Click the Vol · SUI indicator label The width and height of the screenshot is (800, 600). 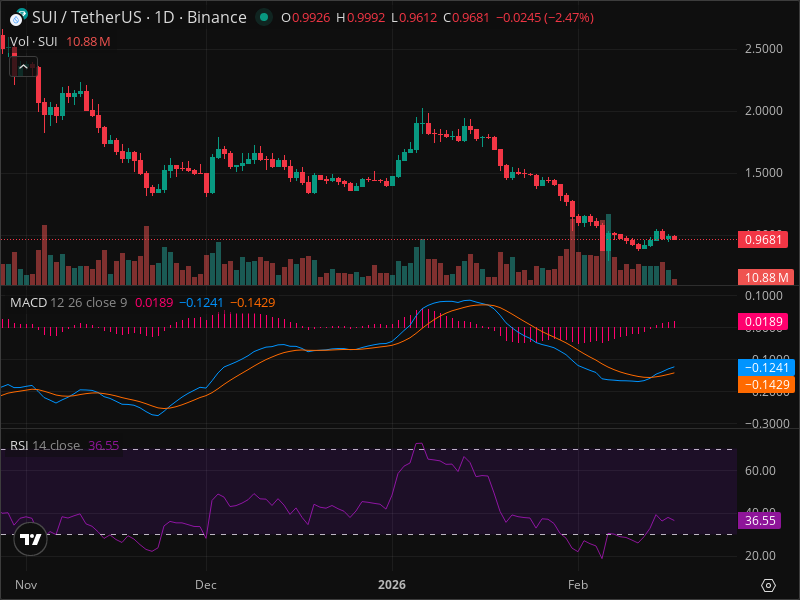(34, 42)
